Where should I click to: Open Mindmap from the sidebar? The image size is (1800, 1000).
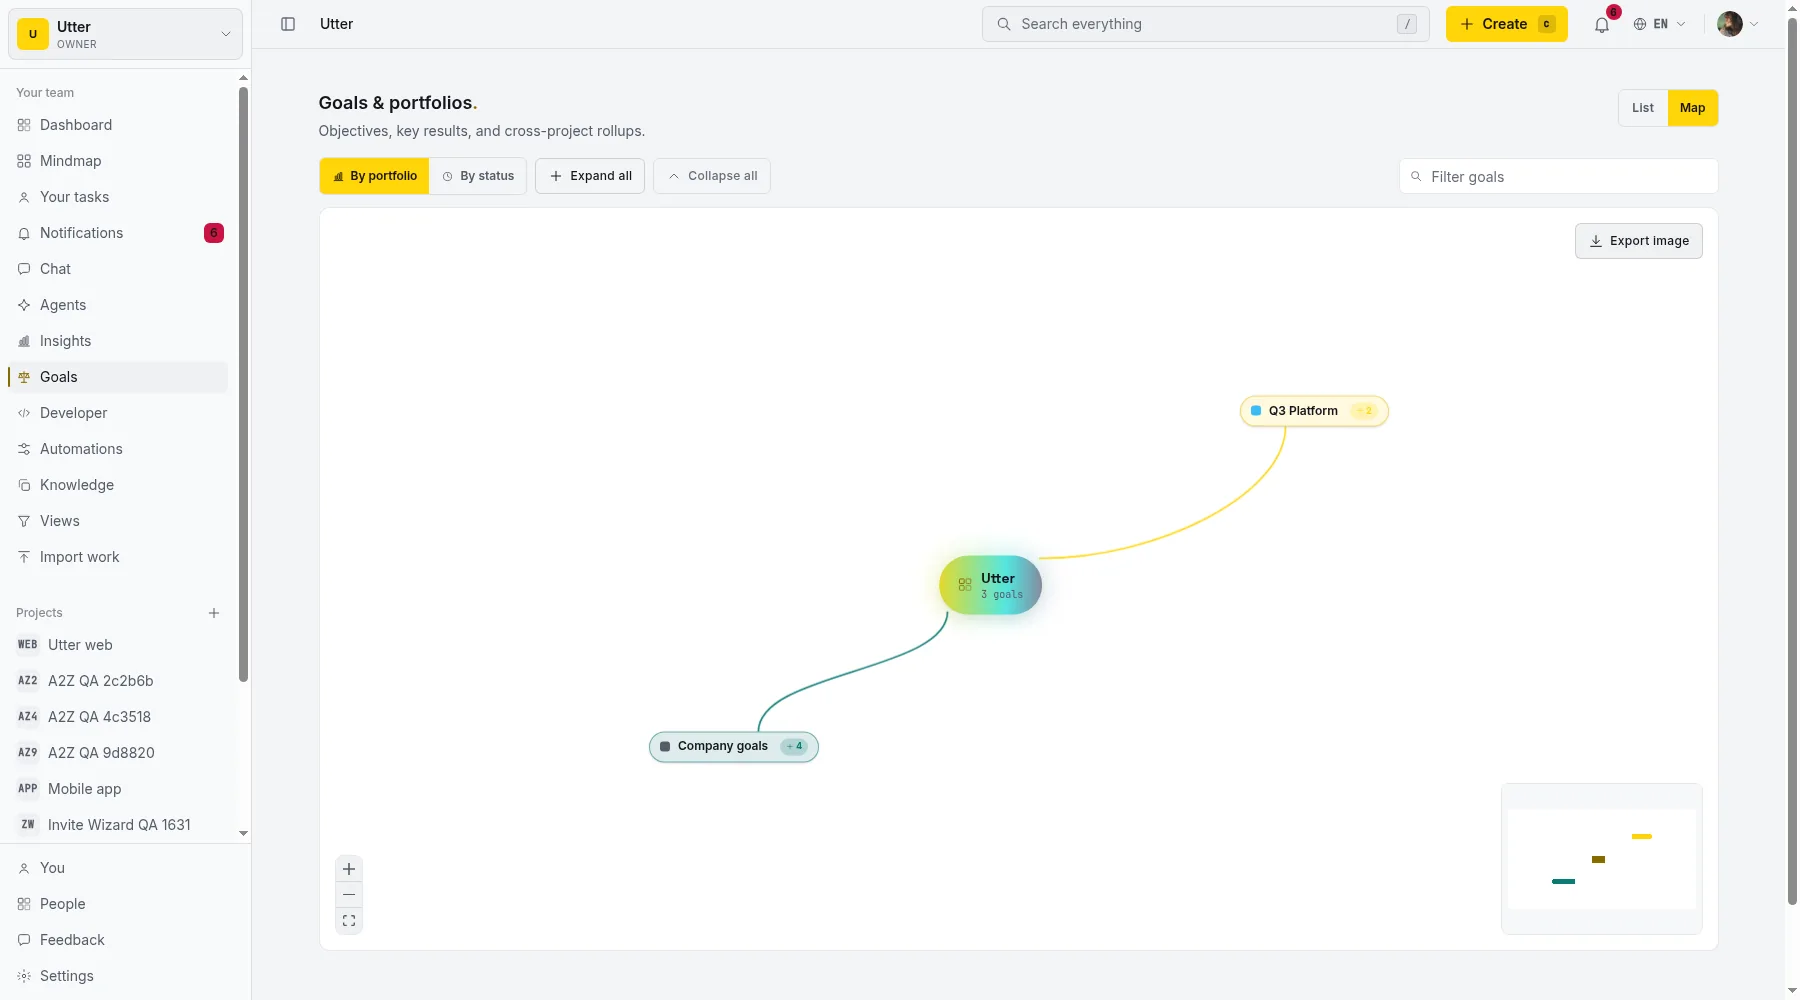(118, 161)
